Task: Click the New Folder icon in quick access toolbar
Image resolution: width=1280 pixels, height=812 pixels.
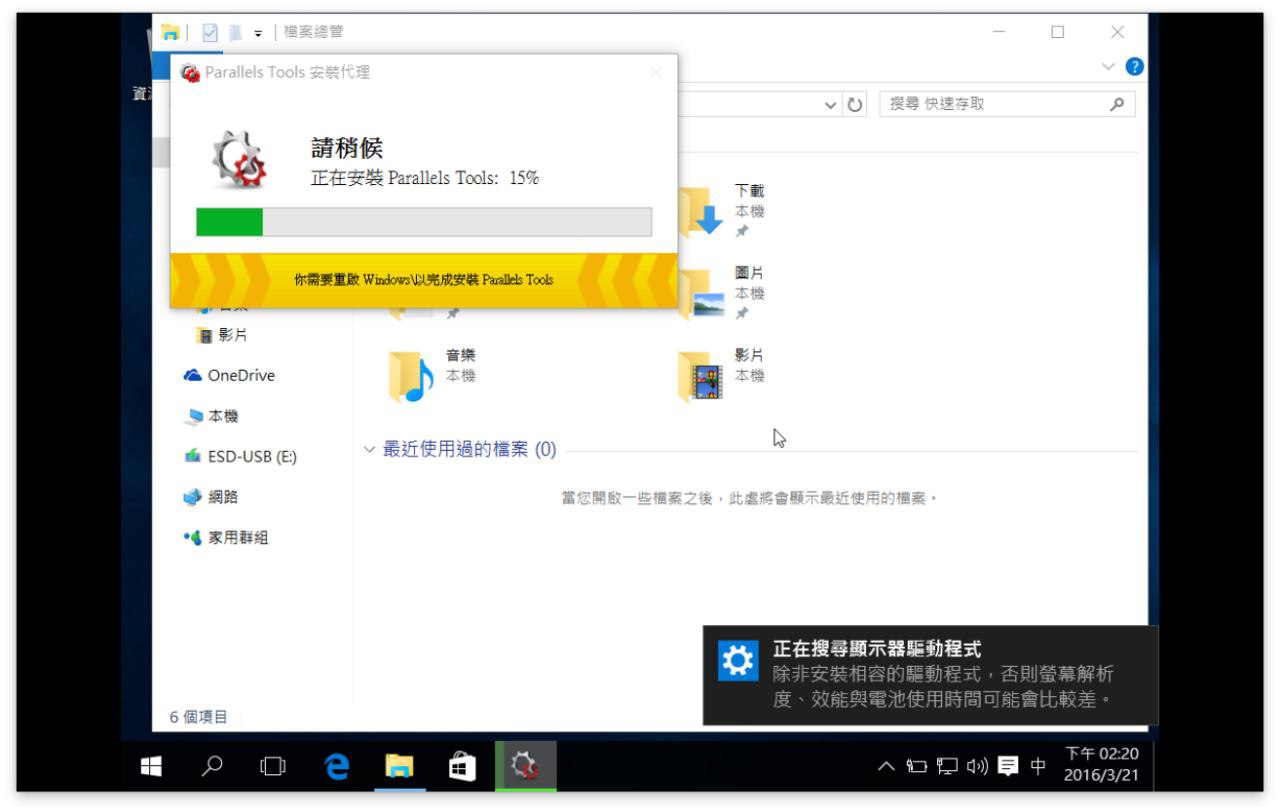Action: tap(235, 32)
